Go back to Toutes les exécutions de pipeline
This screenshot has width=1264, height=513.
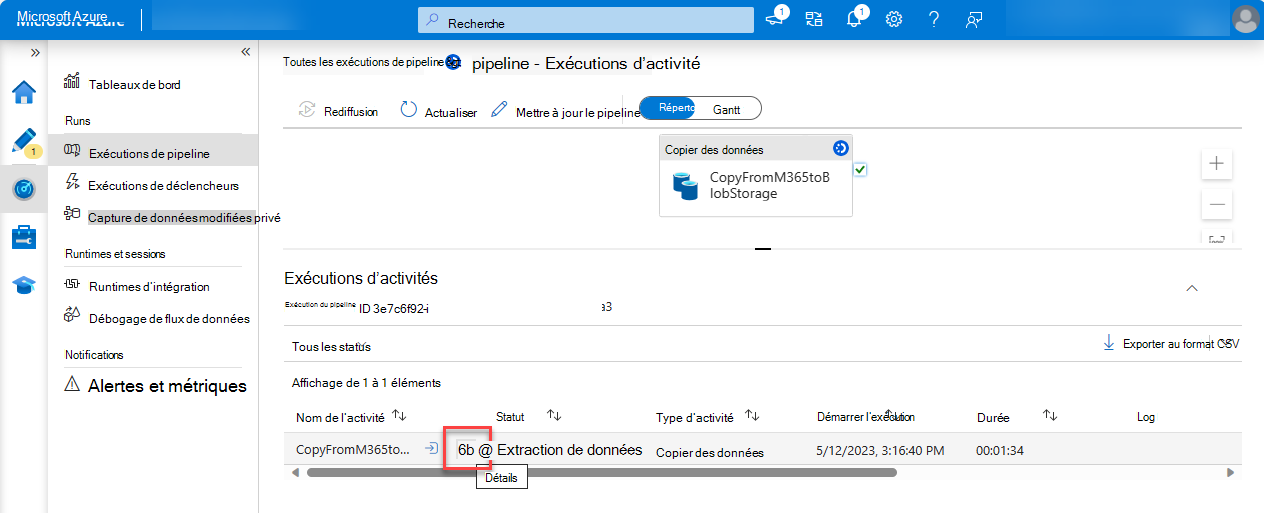(x=362, y=62)
